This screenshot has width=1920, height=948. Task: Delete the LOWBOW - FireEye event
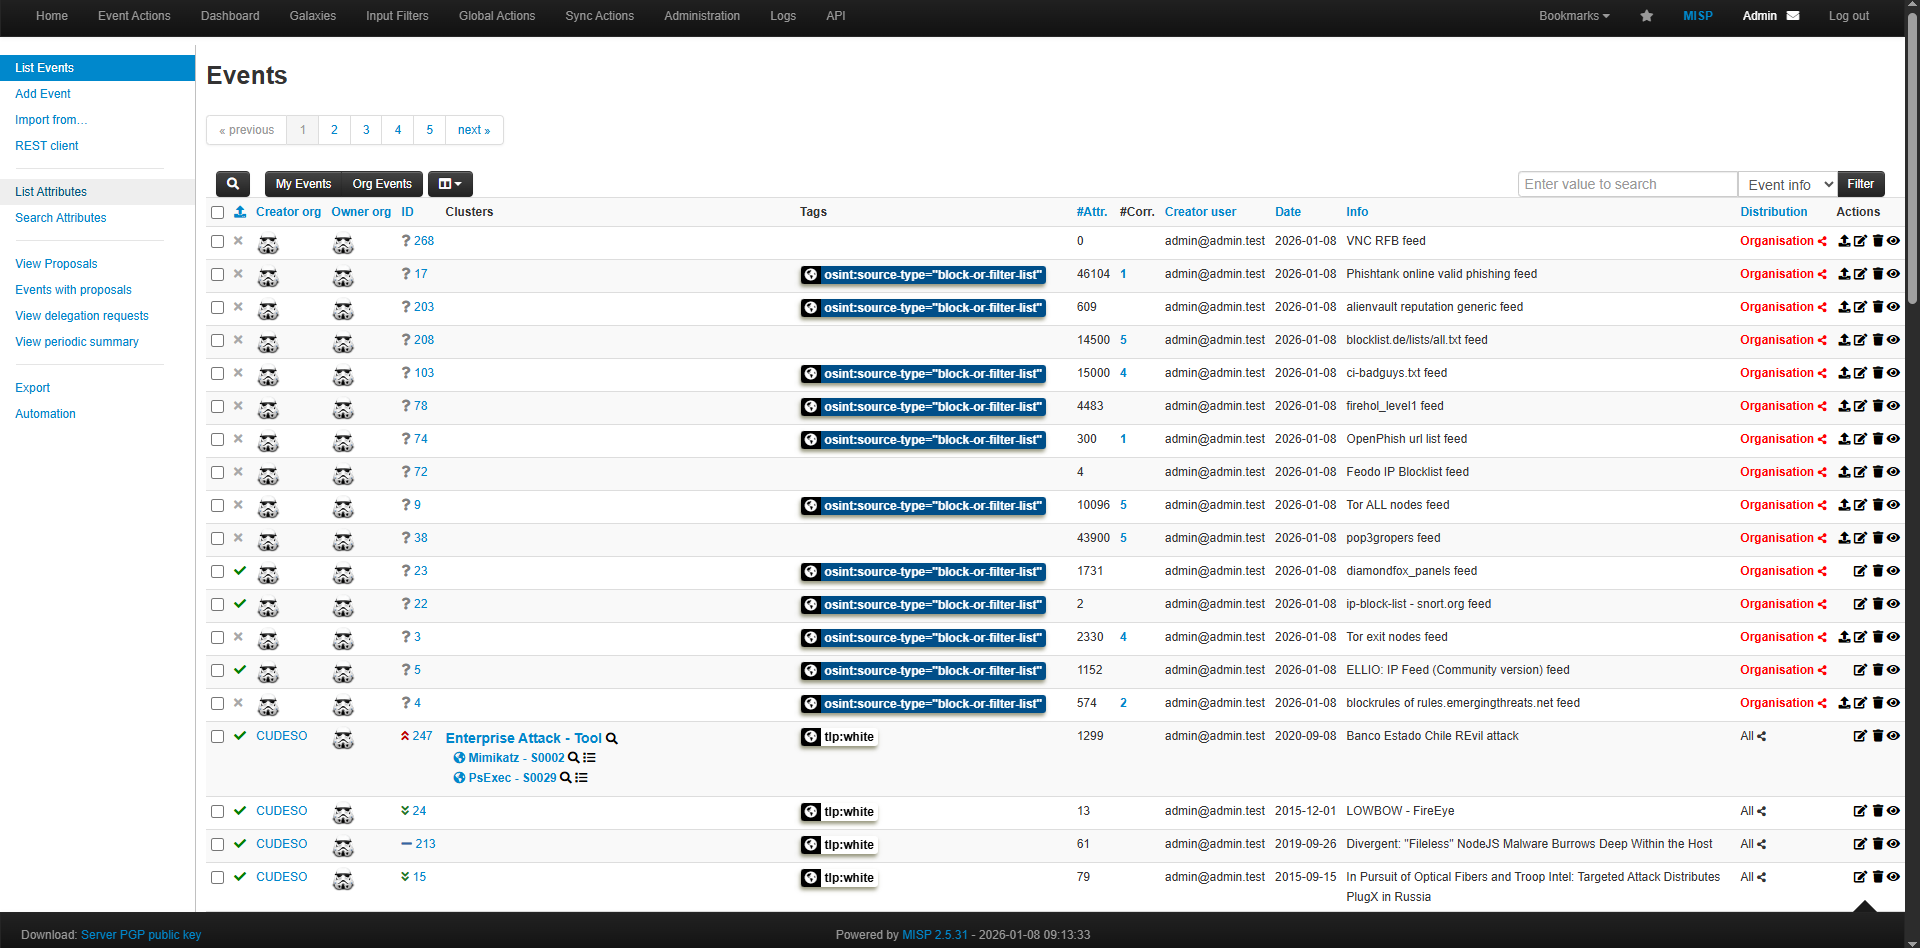point(1878,811)
